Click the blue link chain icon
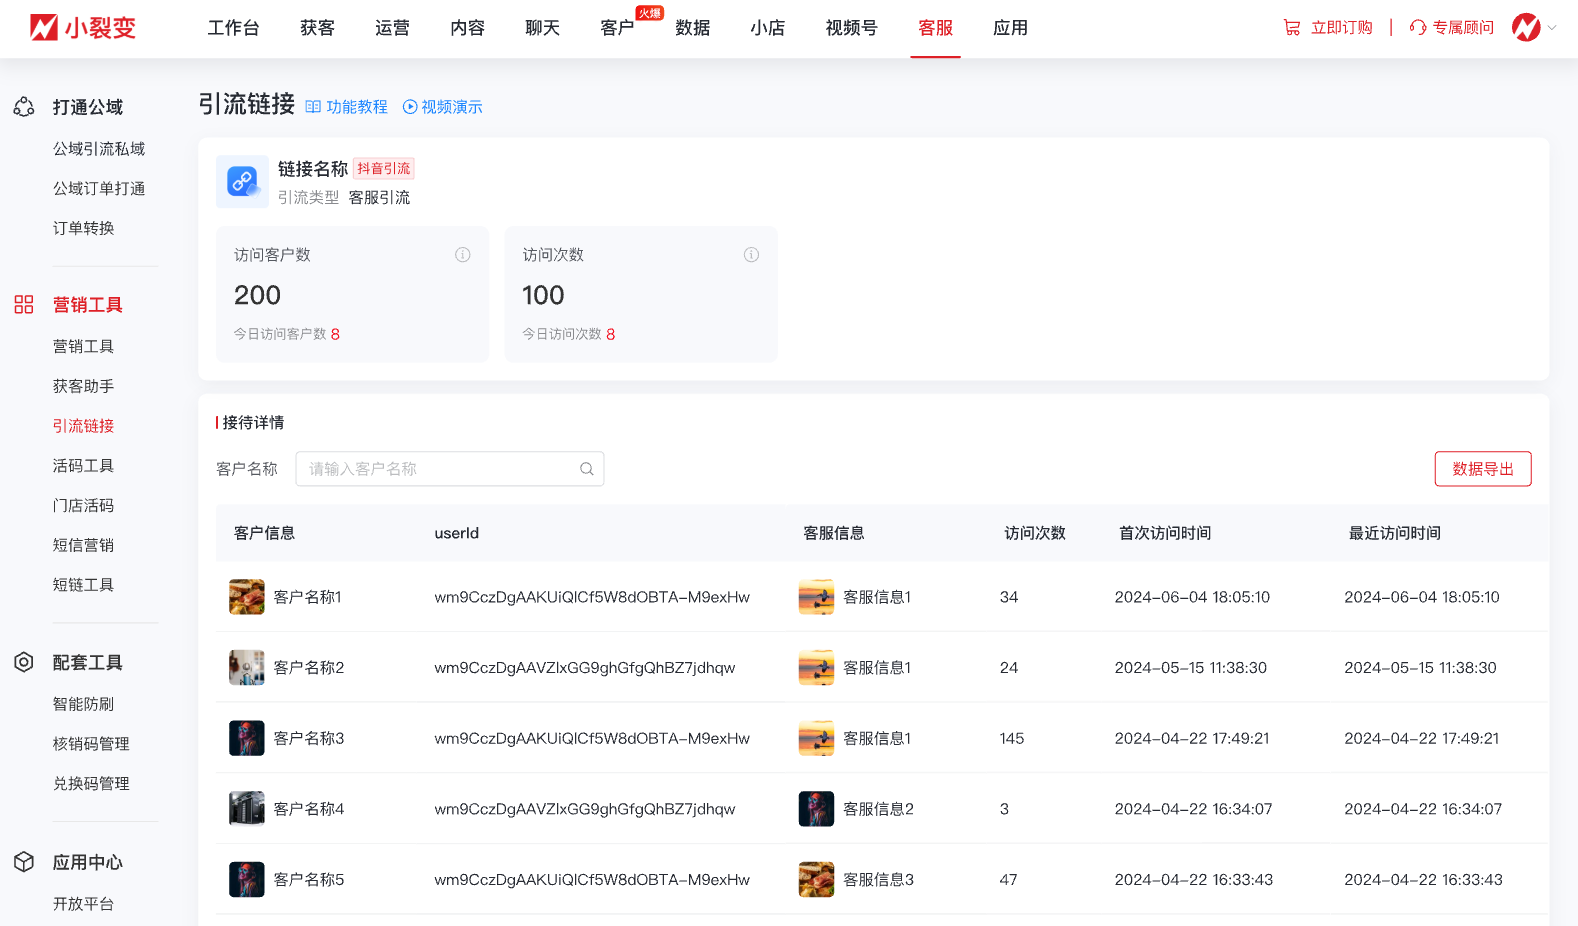Image resolution: width=1578 pixels, height=926 pixels. click(242, 181)
